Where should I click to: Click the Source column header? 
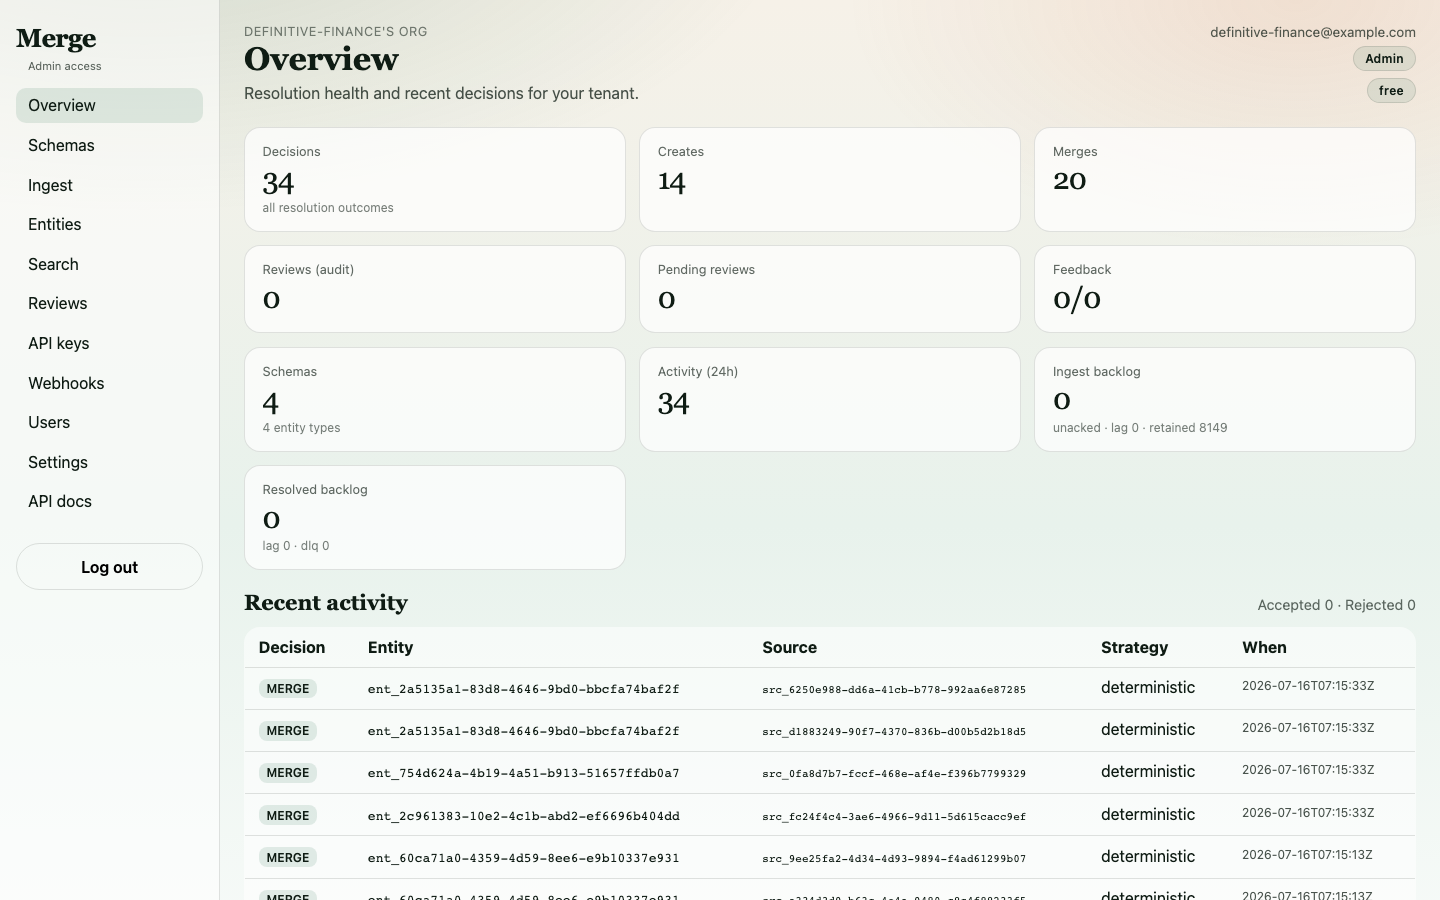click(x=789, y=648)
